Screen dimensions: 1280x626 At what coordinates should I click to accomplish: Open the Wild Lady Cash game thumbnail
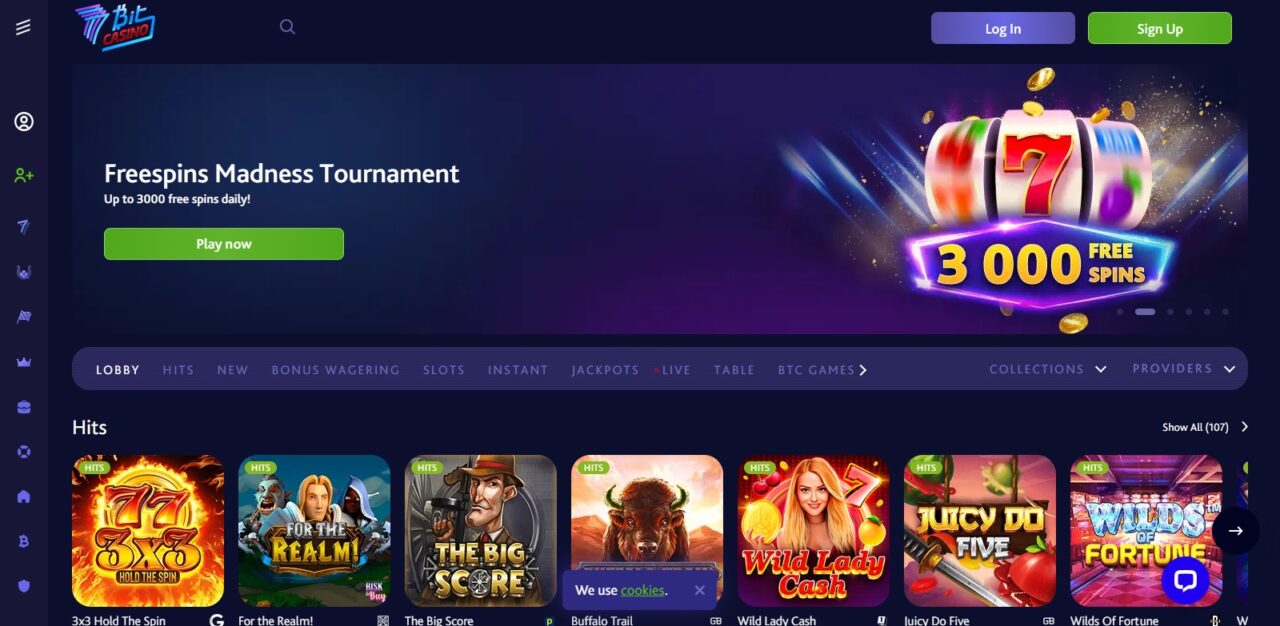[x=813, y=531]
